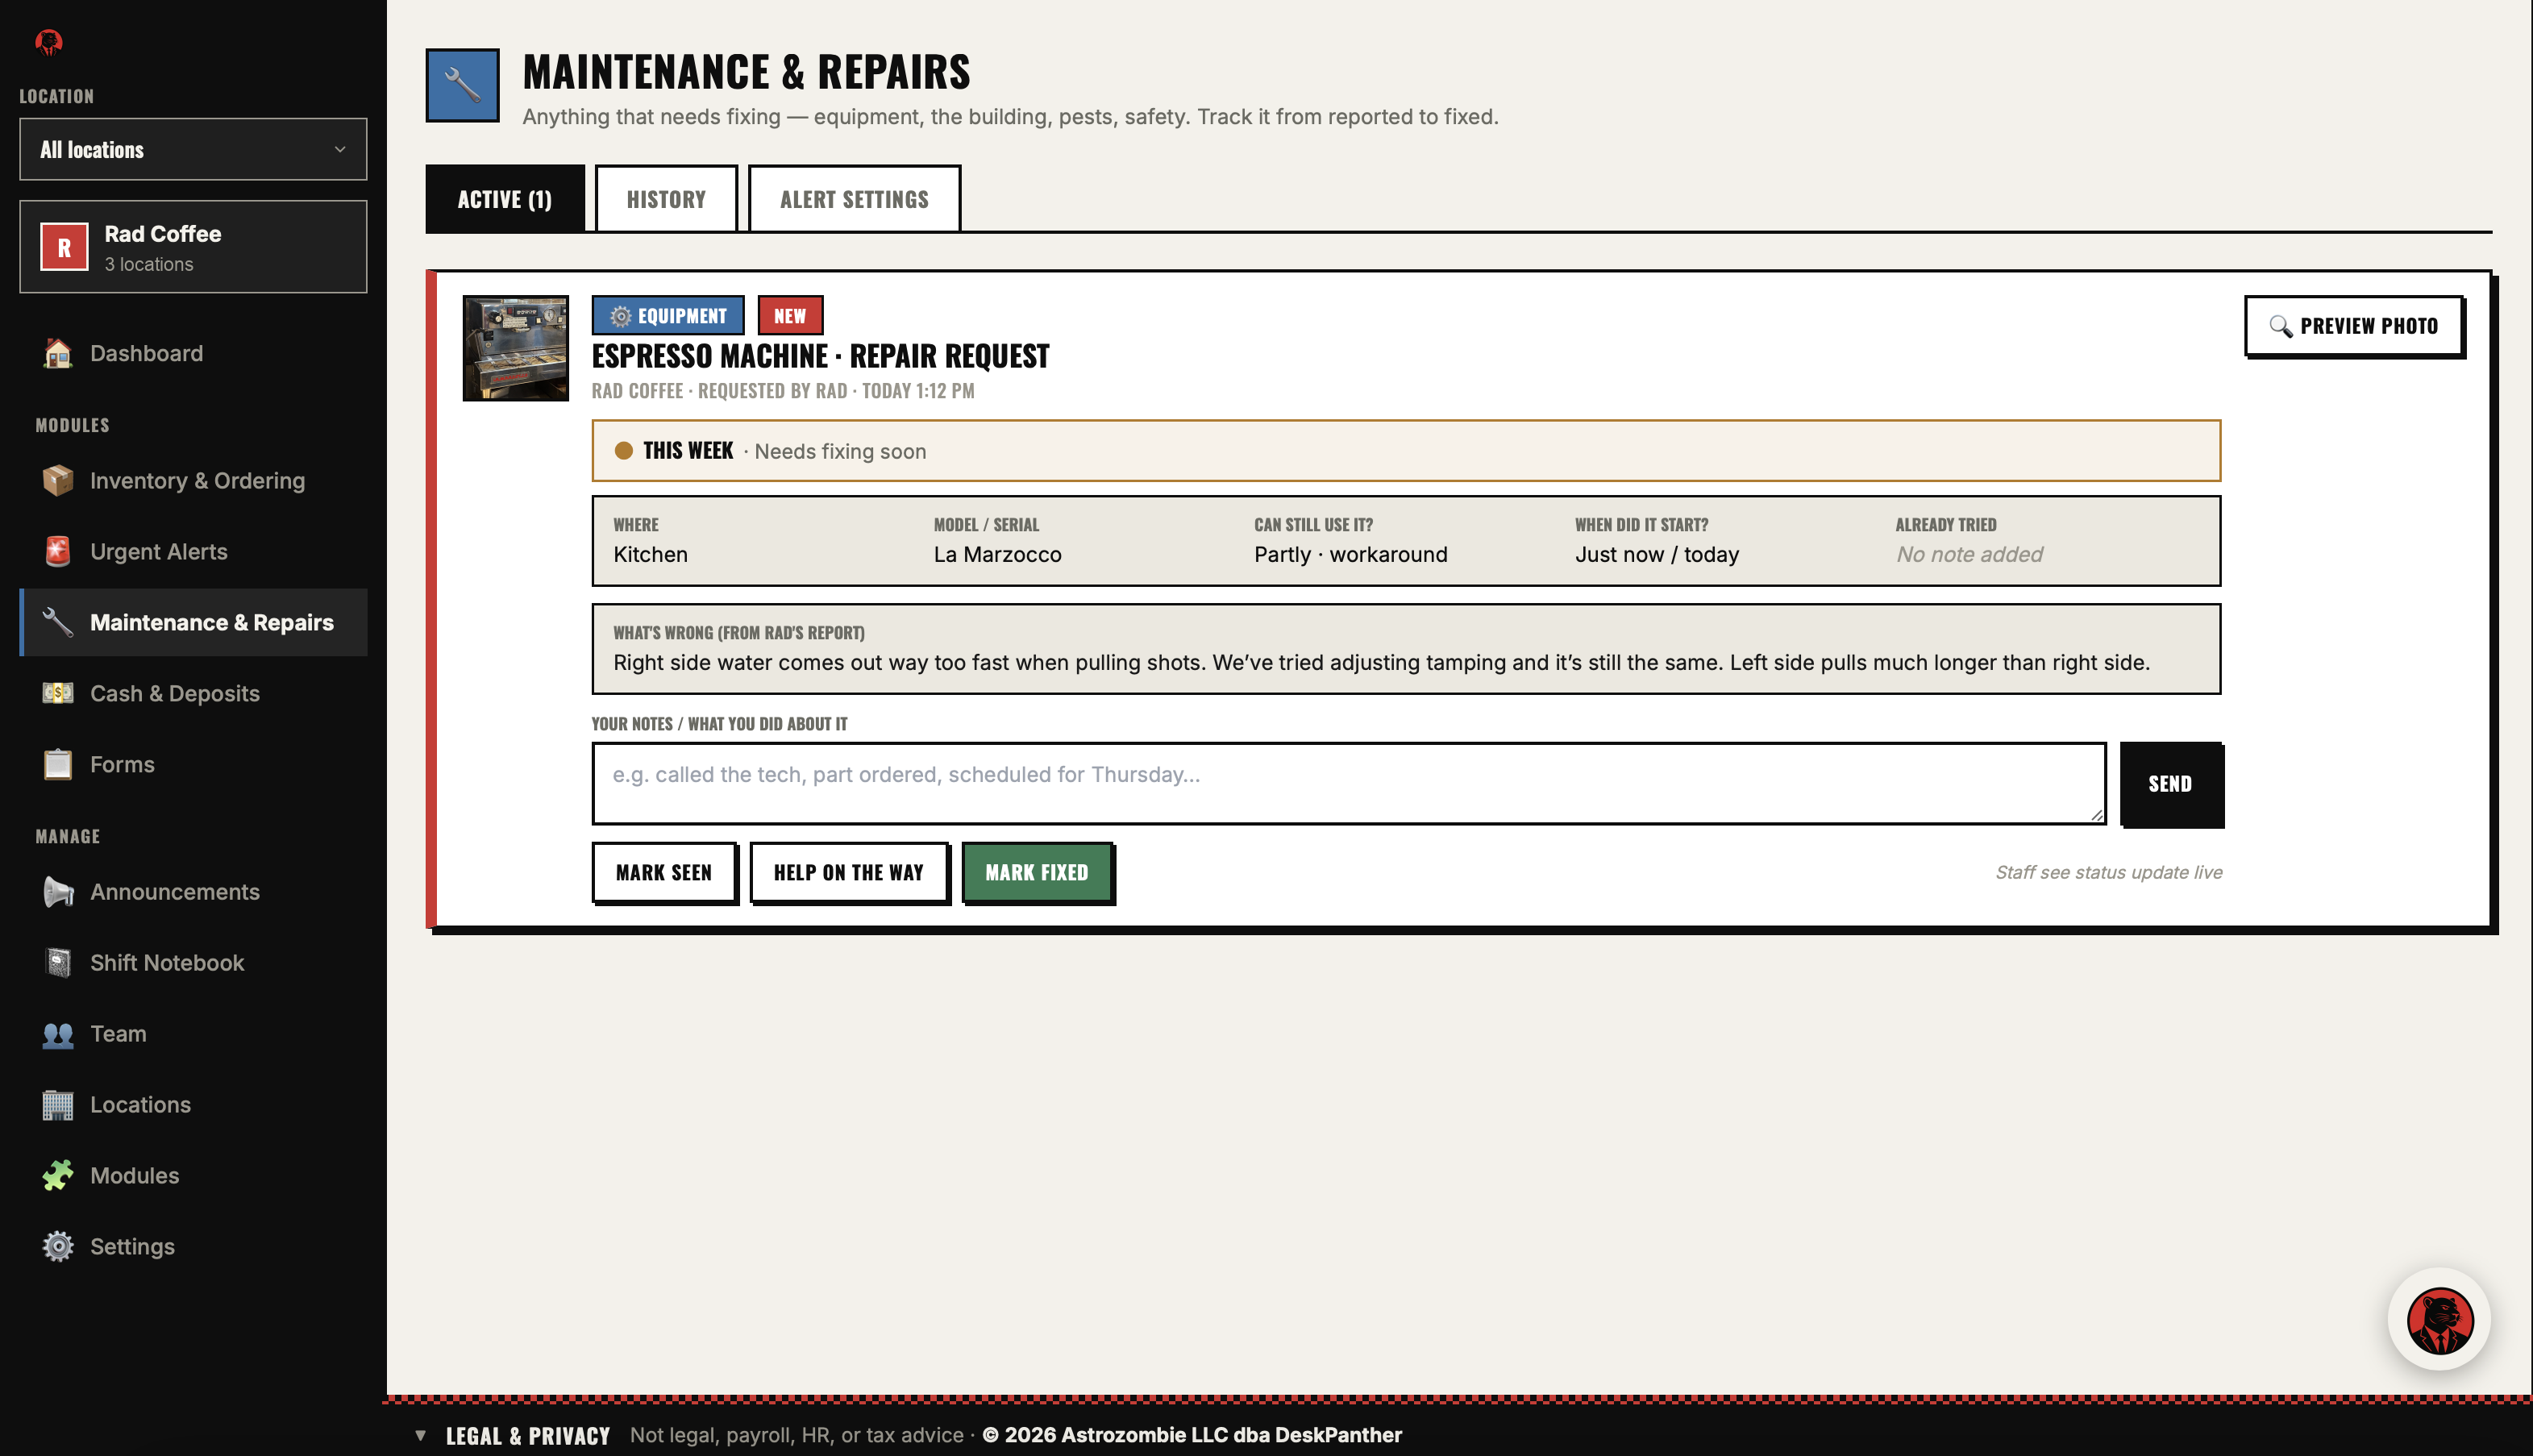Focus the Your Notes text field
The width and height of the screenshot is (2533, 1456).
1349,783
